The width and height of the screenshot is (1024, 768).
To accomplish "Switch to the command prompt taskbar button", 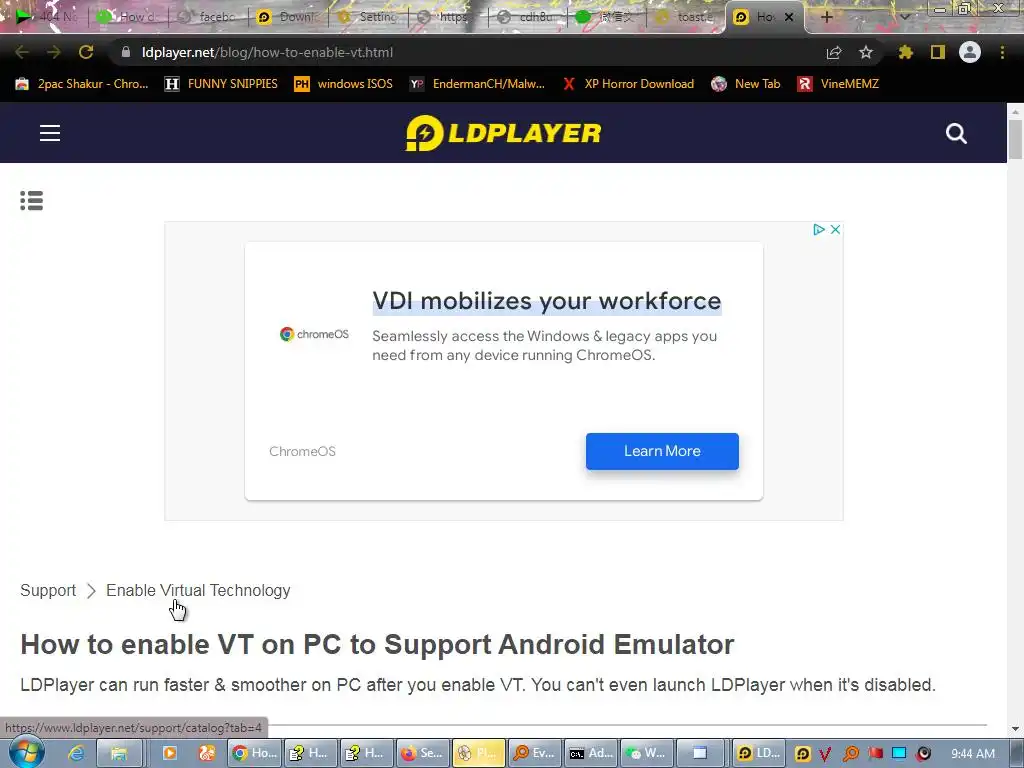I will (x=590, y=753).
